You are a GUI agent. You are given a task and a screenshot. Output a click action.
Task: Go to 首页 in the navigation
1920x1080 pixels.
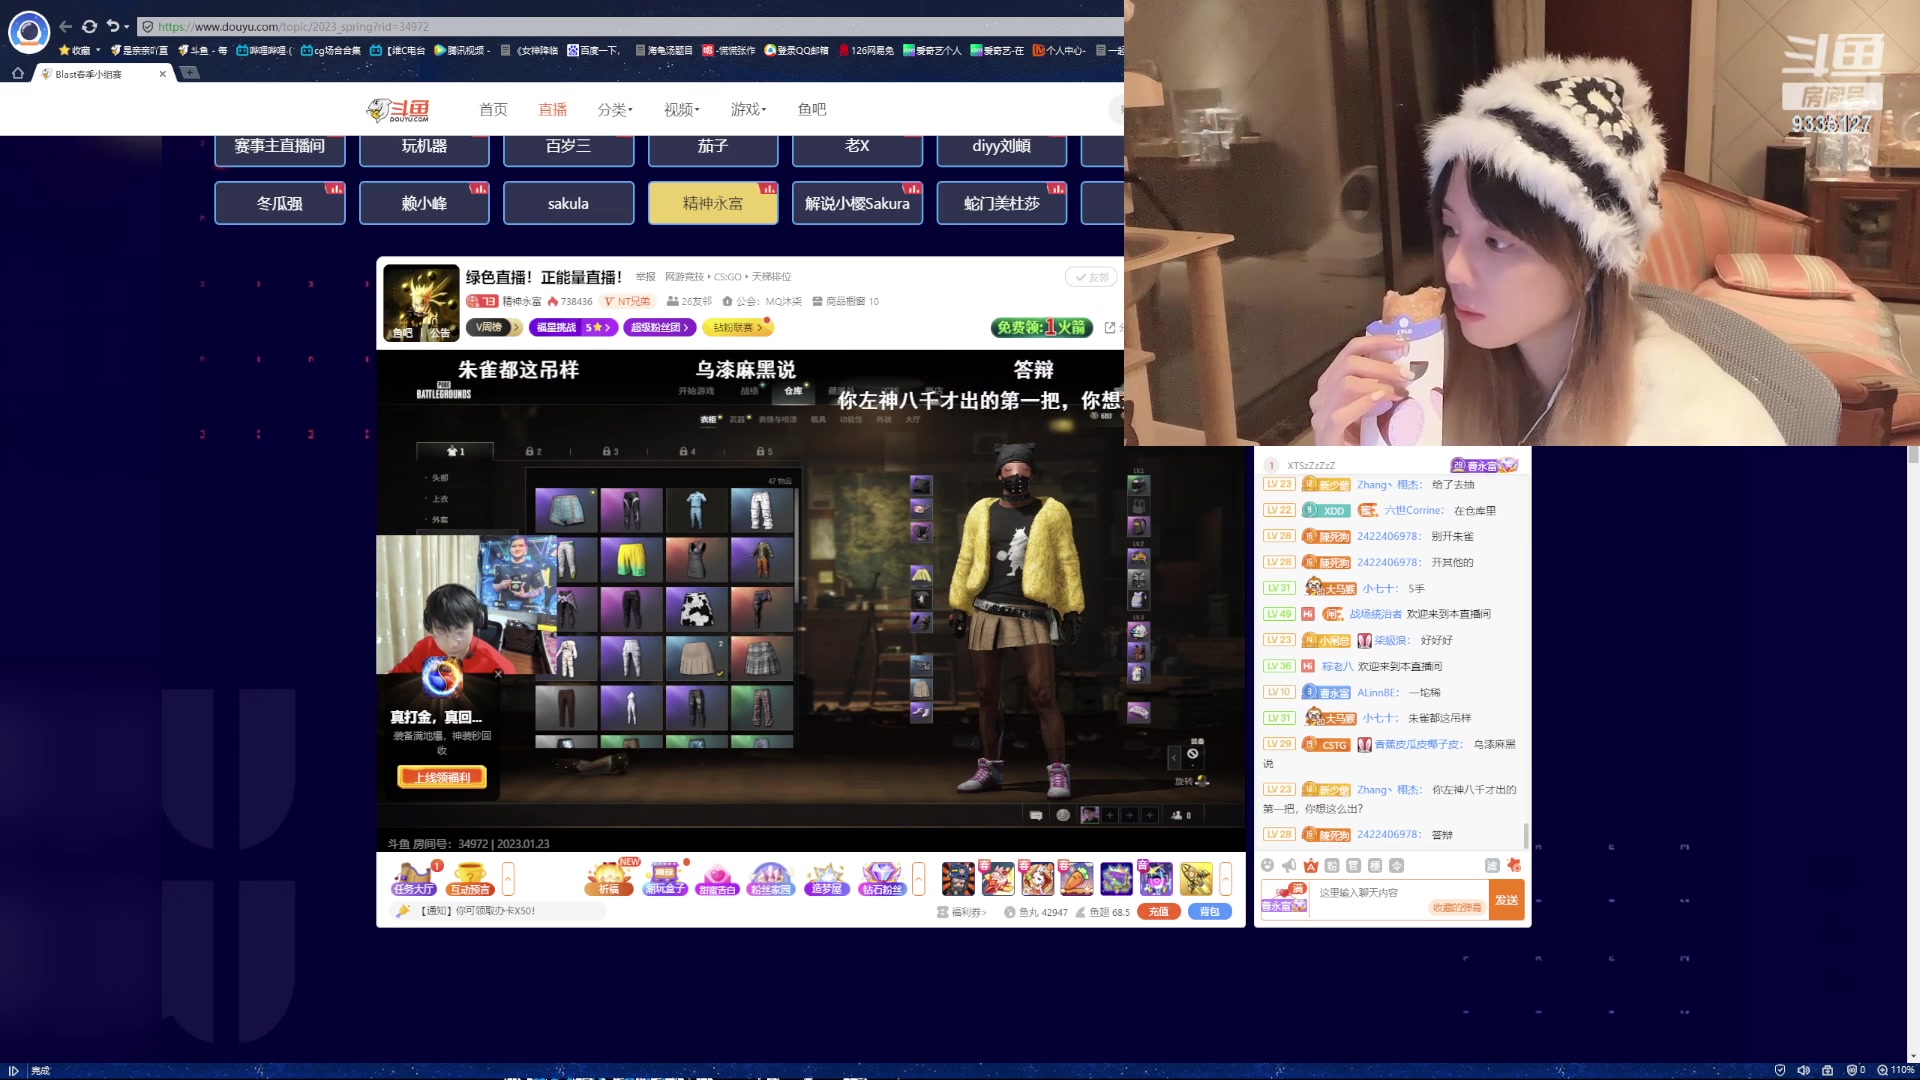pos(493,109)
